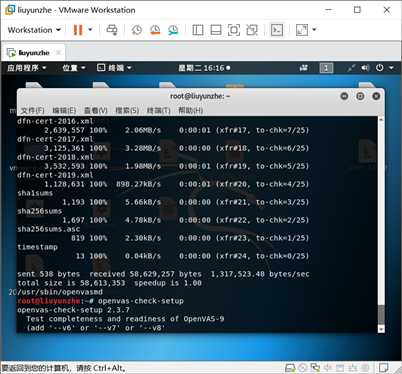Click the hard disk device status icon
The width and height of the screenshot is (402, 374).
click(x=290, y=368)
